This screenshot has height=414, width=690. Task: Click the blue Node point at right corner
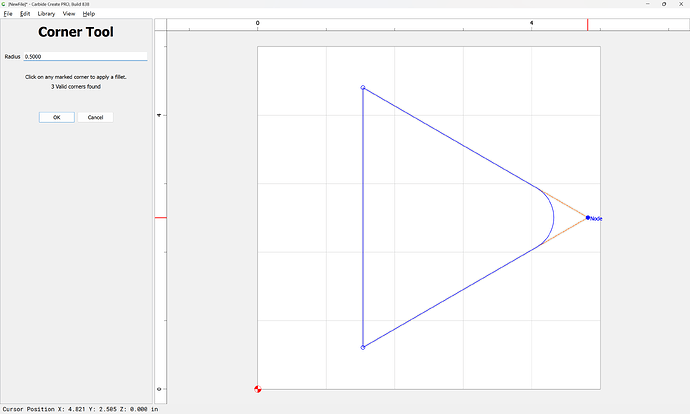click(x=587, y=217)
